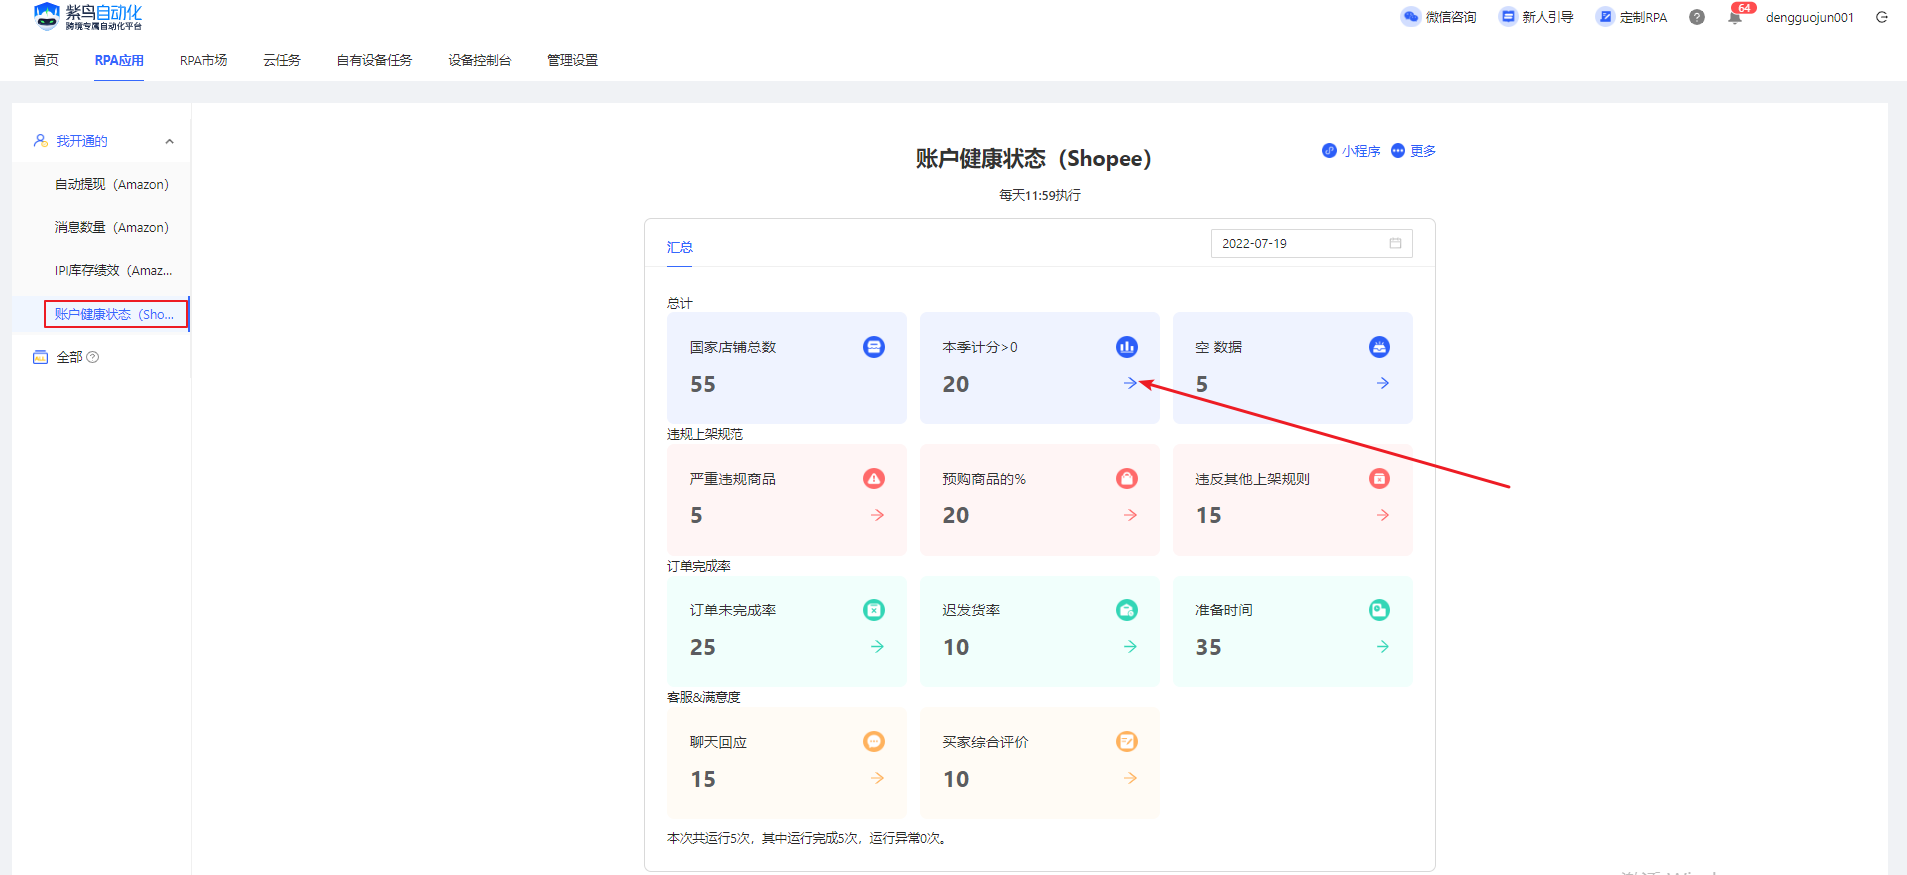
Task: Click 预购商品的% card icon
Action: coord(1127,479)
